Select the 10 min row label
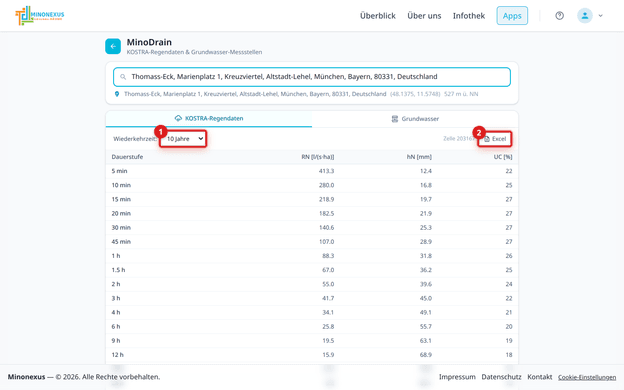624x390 pixels. pos(121,185)
